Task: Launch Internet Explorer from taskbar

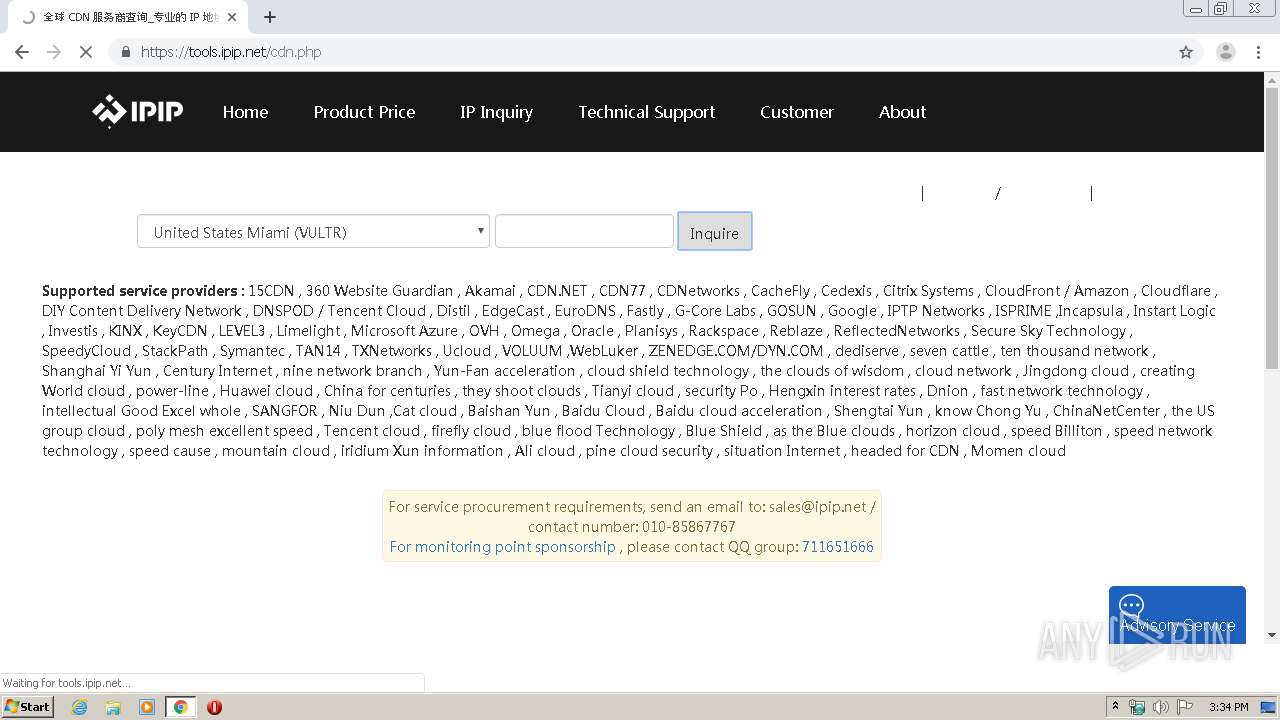Action: pos(79,707)
